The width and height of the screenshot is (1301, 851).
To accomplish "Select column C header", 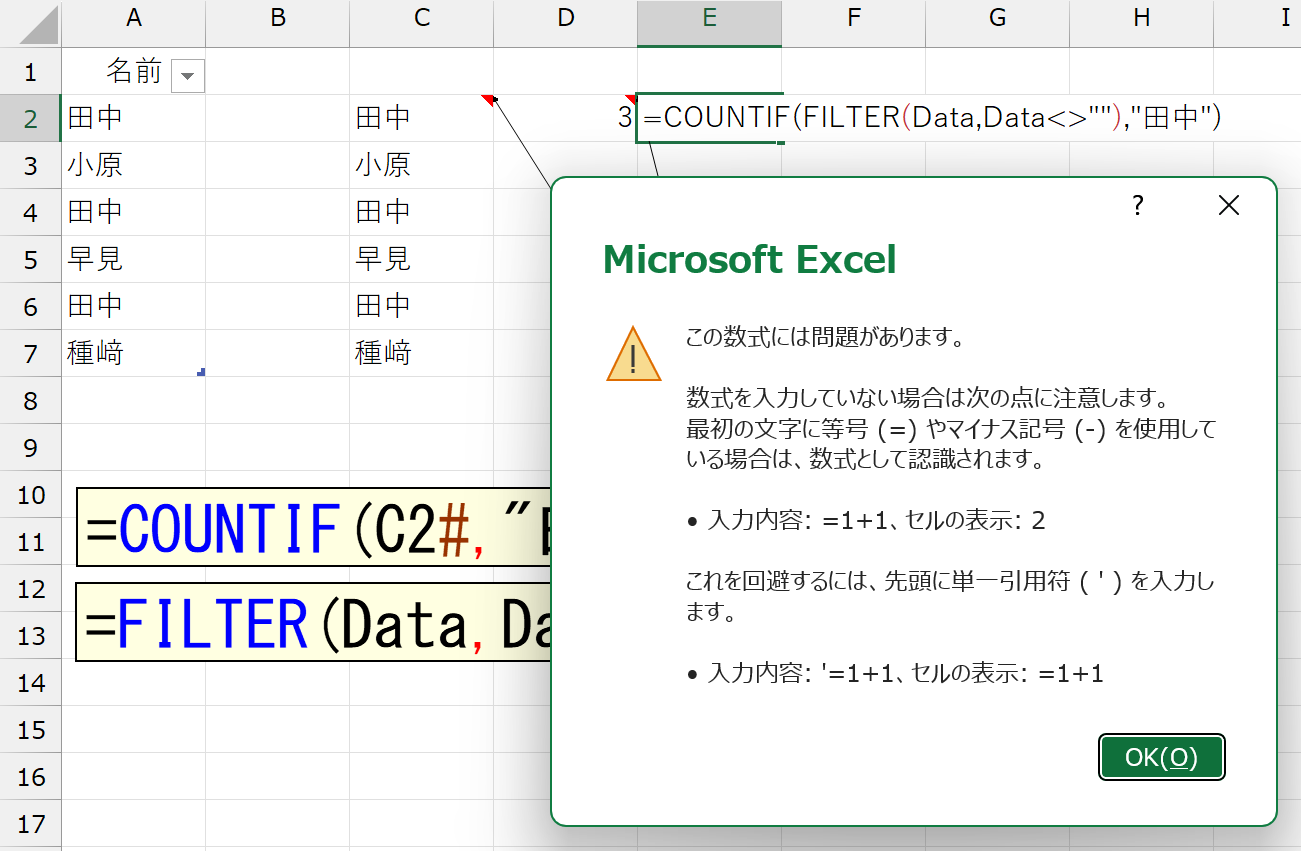I will (421, 18).
